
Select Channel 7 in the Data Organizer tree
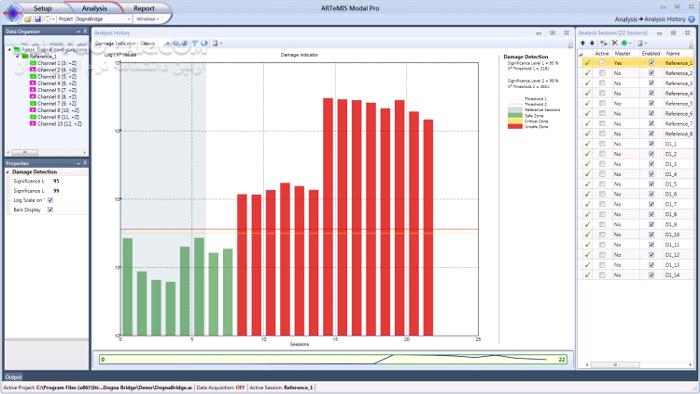(56, 104)
